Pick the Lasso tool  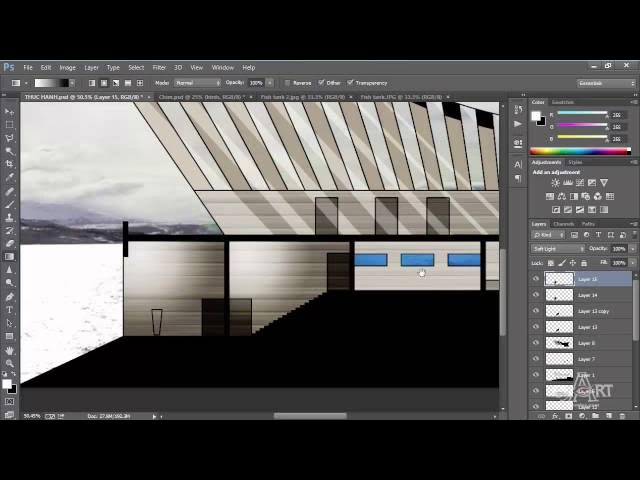pos(10,137)
